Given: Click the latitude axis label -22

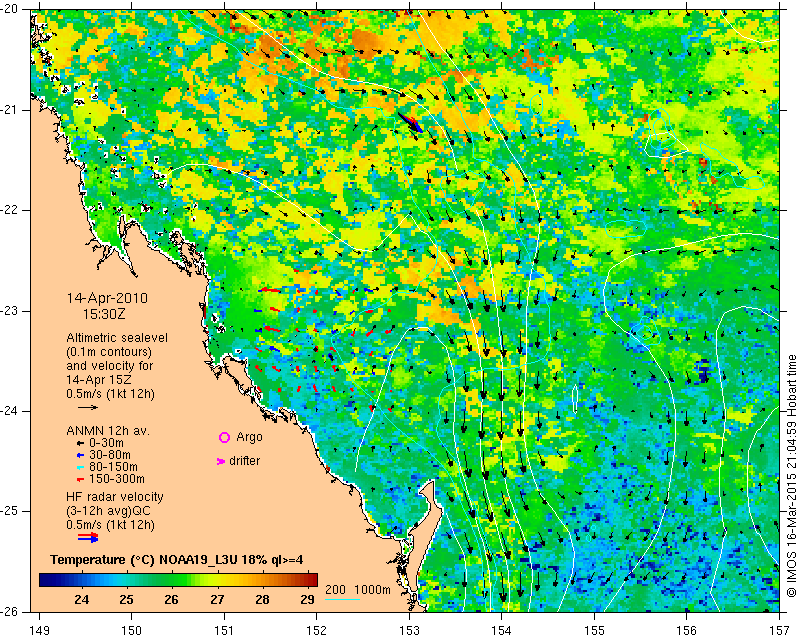Looking at the screenshot, I should click(x=10, y=210).
